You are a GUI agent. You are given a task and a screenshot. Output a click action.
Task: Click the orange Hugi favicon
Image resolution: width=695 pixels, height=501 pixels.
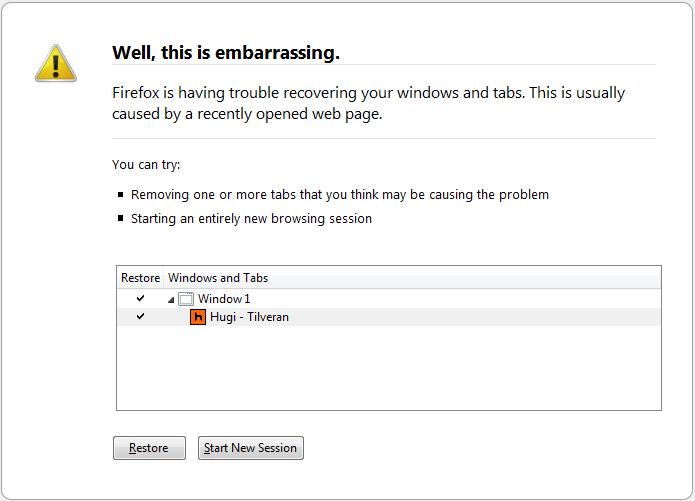tap(198, 317)
